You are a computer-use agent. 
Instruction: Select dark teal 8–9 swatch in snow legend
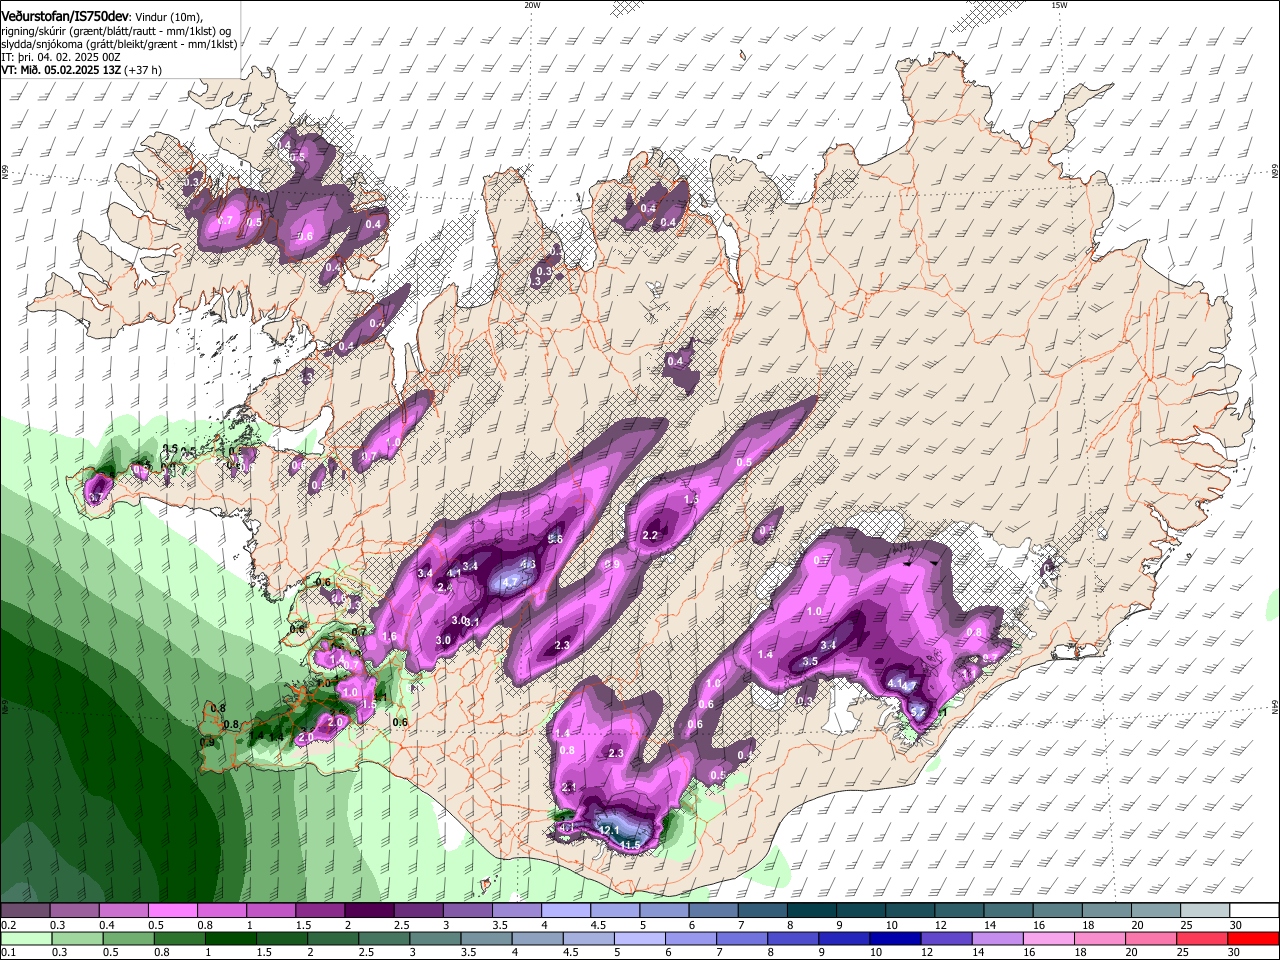pos(811,911)
